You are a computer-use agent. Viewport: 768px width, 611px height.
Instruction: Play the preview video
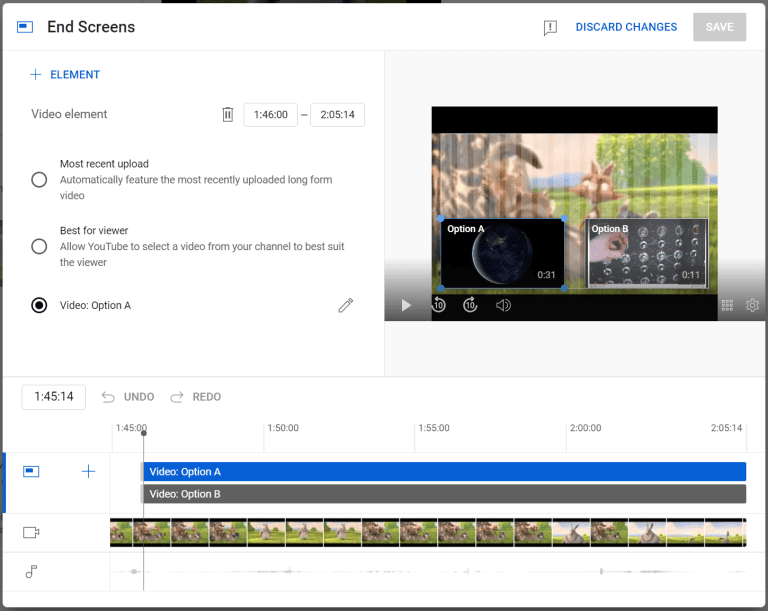406,305
